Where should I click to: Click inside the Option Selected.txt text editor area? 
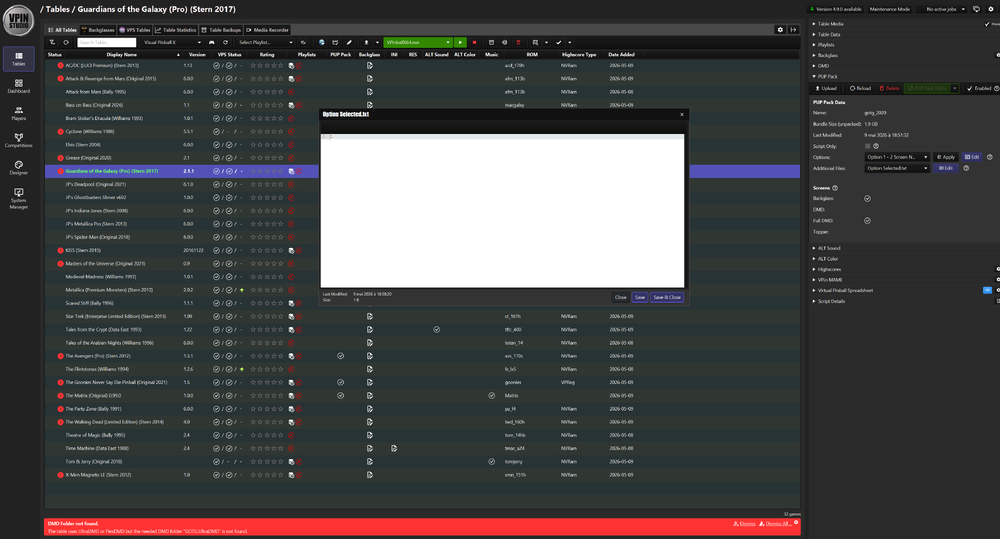[502, 210]
